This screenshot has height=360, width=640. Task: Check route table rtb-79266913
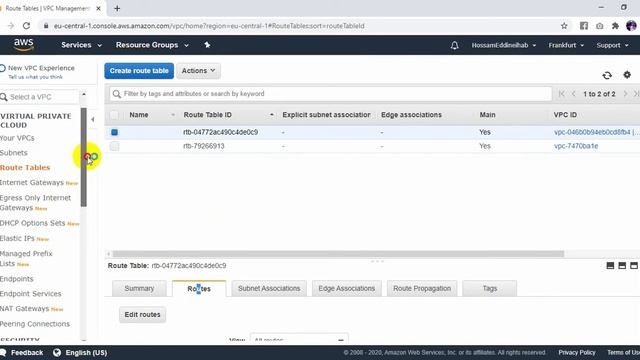(x=115, y=146)
